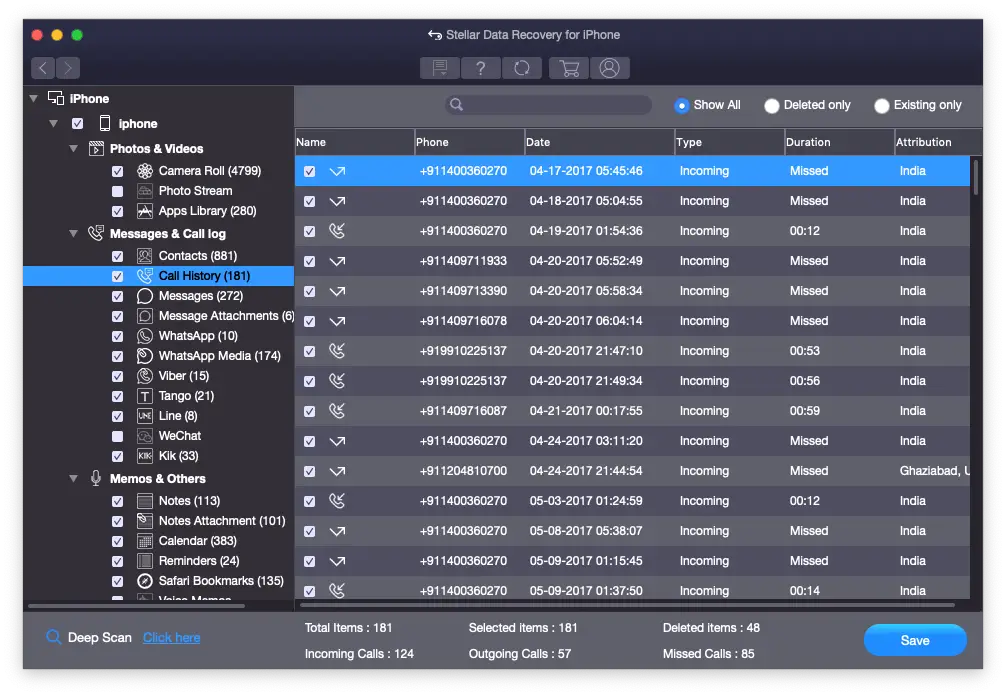Select Call History (181) in sidebar
Viewport: 1006px width, 696px height.
(158, 276)
